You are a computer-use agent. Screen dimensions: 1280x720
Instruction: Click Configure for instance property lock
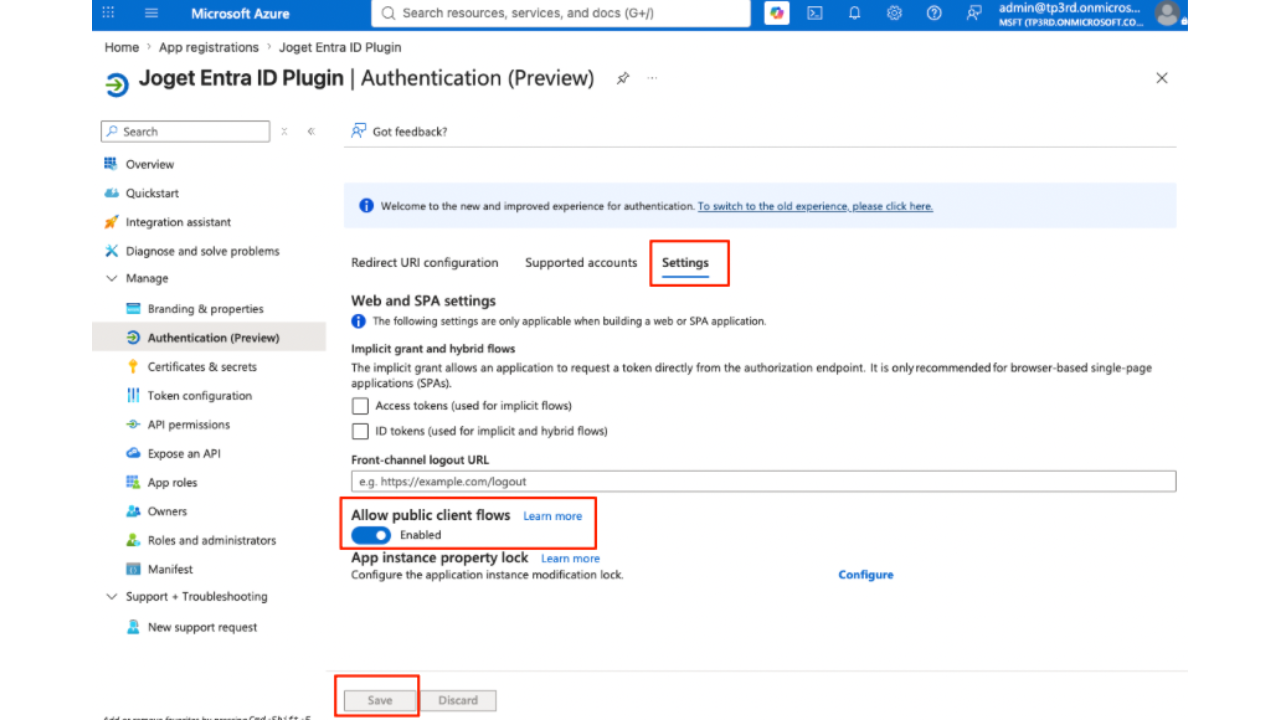tap(866, 575)
